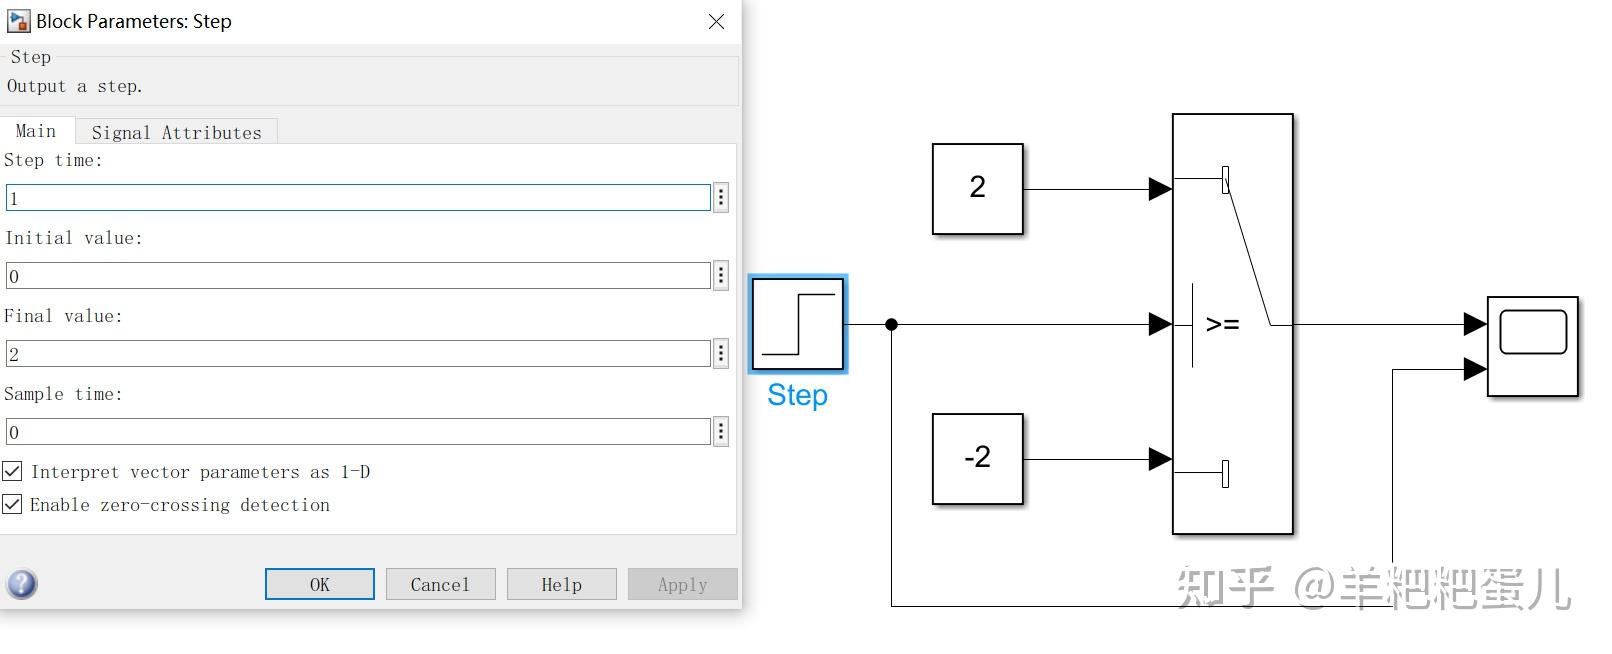Viewport: 1612px width, 654px height.
Task: Open Final value options menu button
Action: 720,353
